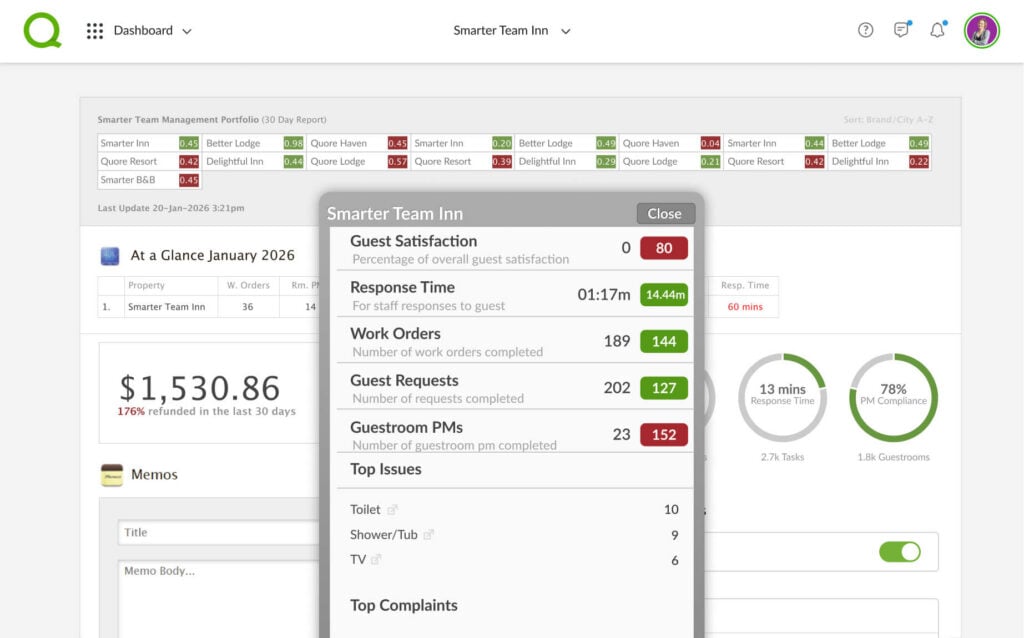Select the Quore Lodge 0.21 tile
Screen dimensions: 1024x638
point(670,161)
